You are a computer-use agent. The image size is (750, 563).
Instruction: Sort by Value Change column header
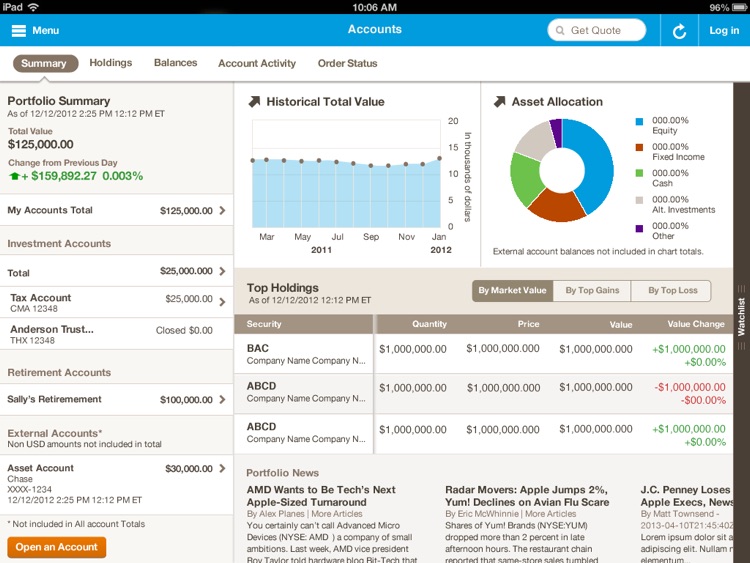click(x=696, y=324)
